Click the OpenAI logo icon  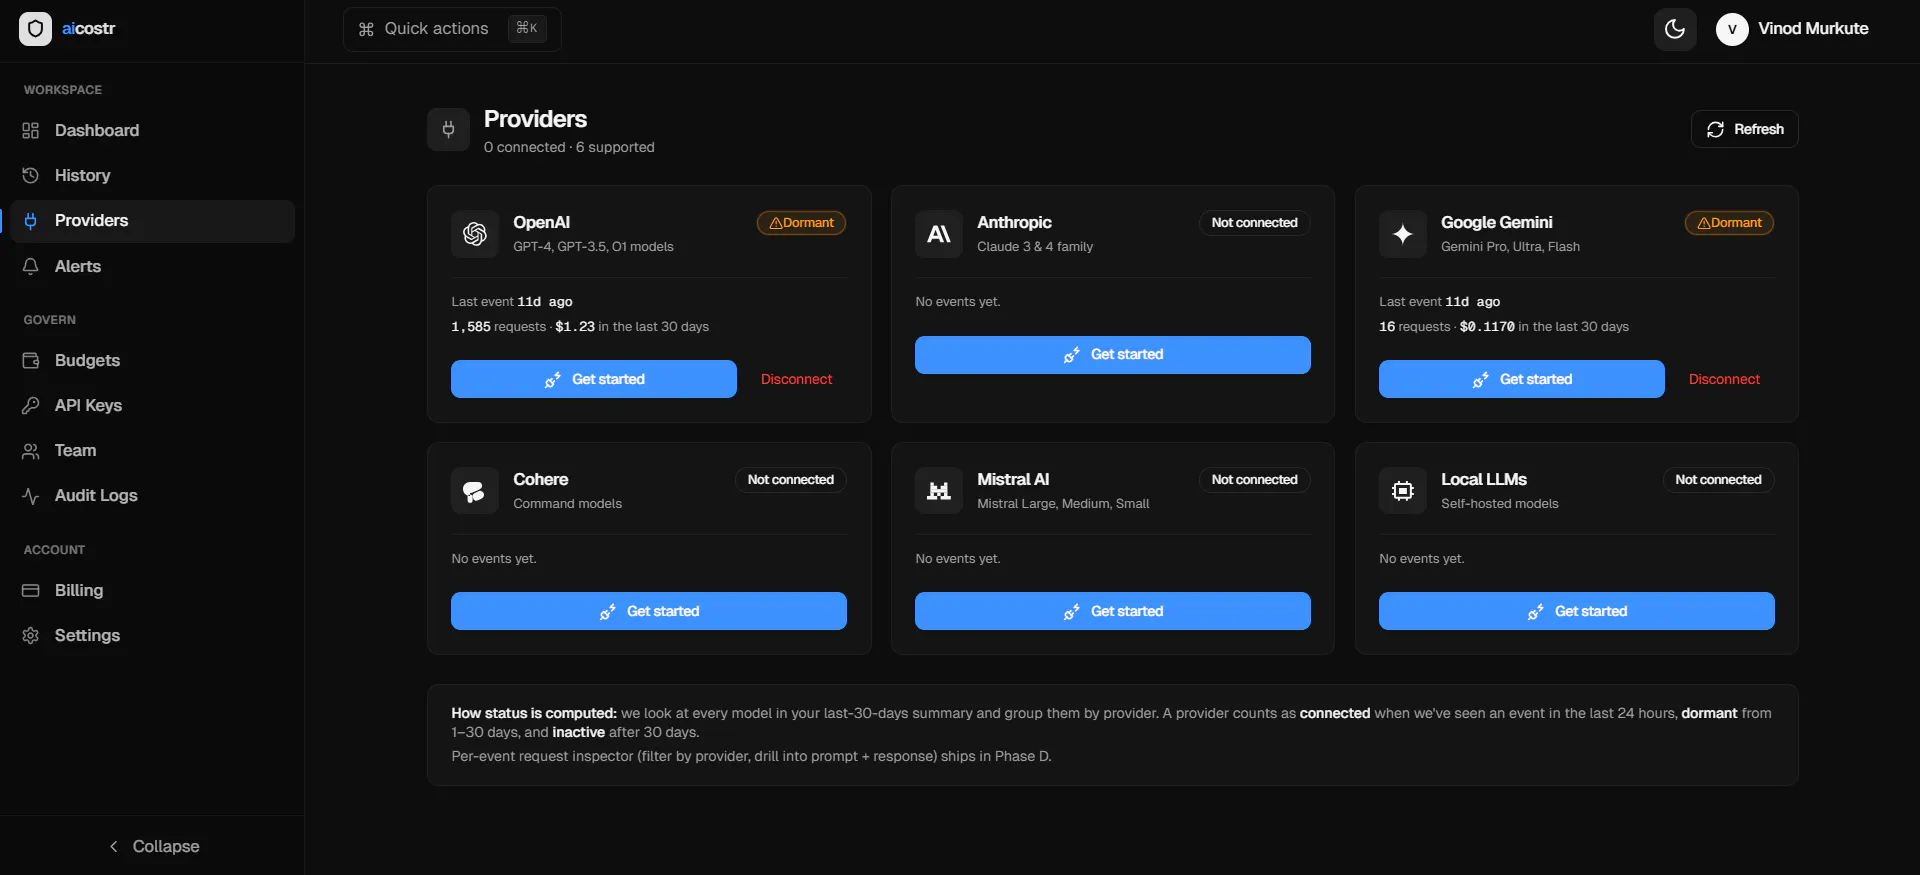pos(475,234)
